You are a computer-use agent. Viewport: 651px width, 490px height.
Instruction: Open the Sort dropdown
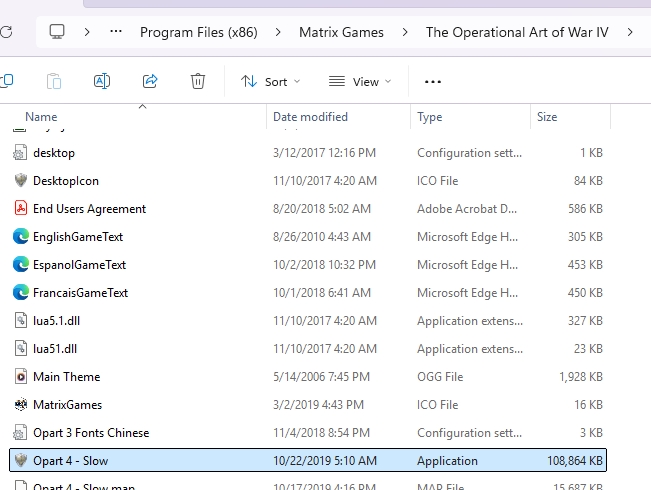point(270,82)
